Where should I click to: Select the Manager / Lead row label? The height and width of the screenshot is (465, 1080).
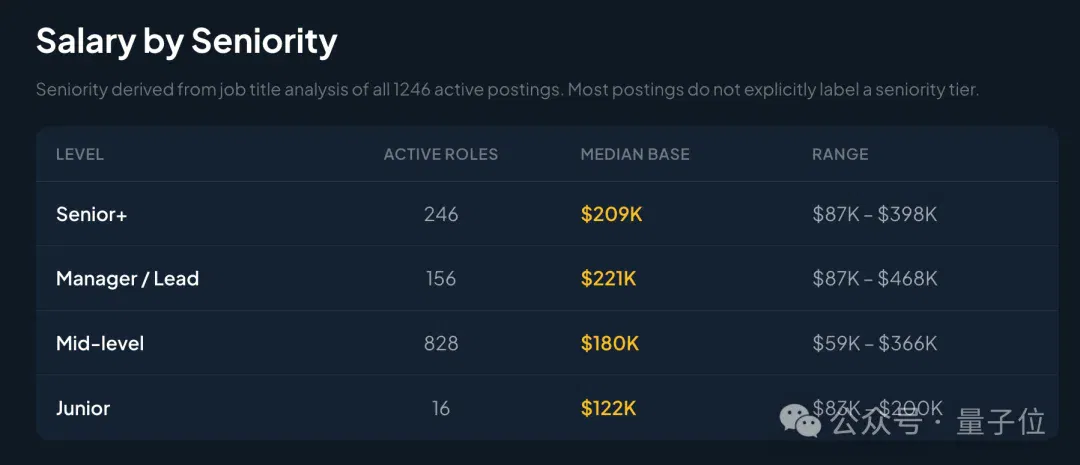pyautogui.click(x=127, y=279)
